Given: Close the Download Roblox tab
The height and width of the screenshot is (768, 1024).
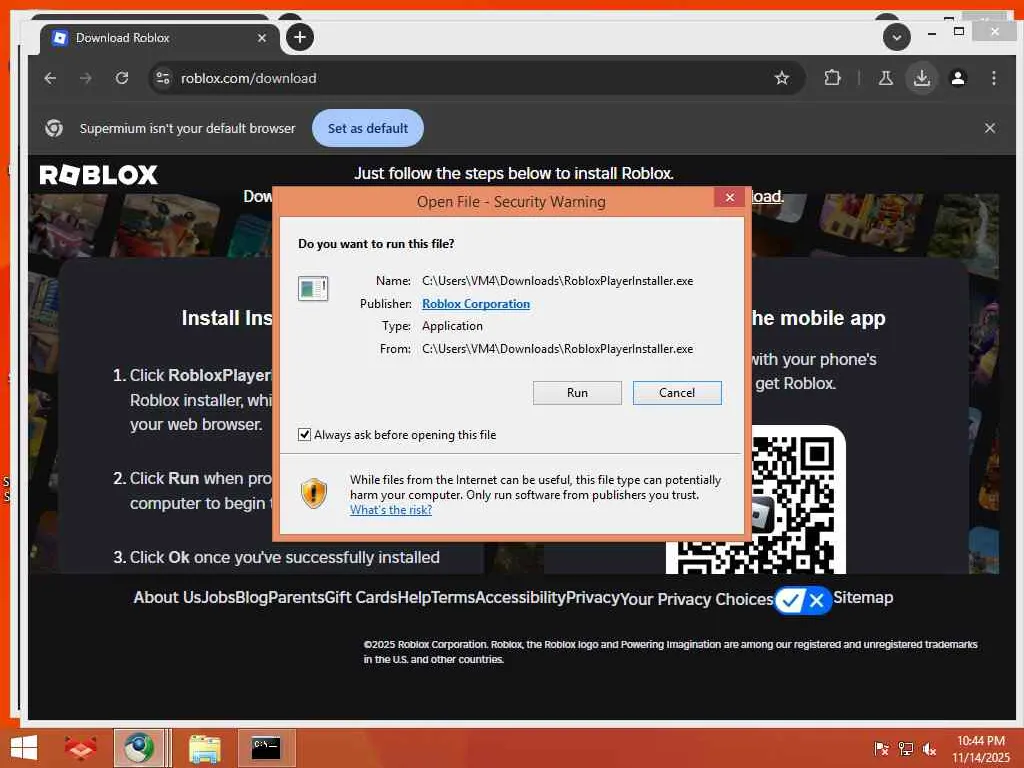Looking at the screenshot, I should pyautogui.click(x=261, y=38).
